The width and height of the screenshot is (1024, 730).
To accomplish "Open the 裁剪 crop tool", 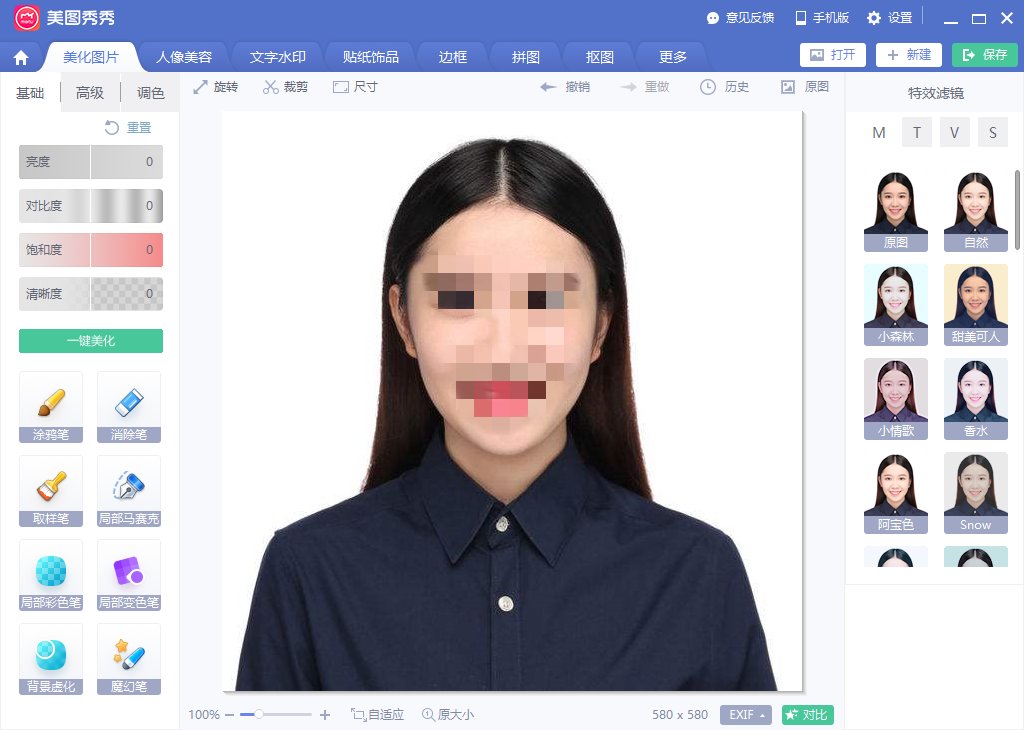I will pos(286,87).
